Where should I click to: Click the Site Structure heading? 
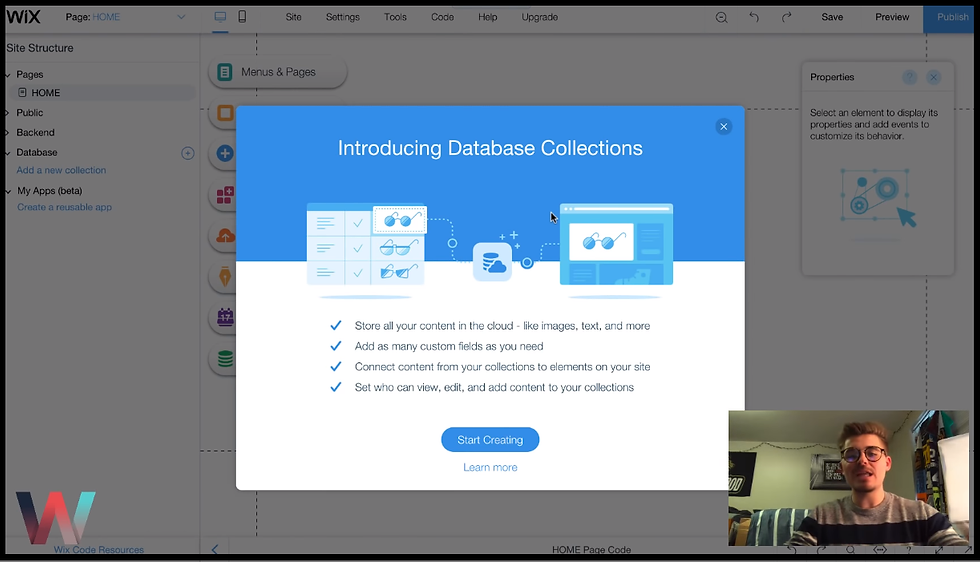point(40,48)
